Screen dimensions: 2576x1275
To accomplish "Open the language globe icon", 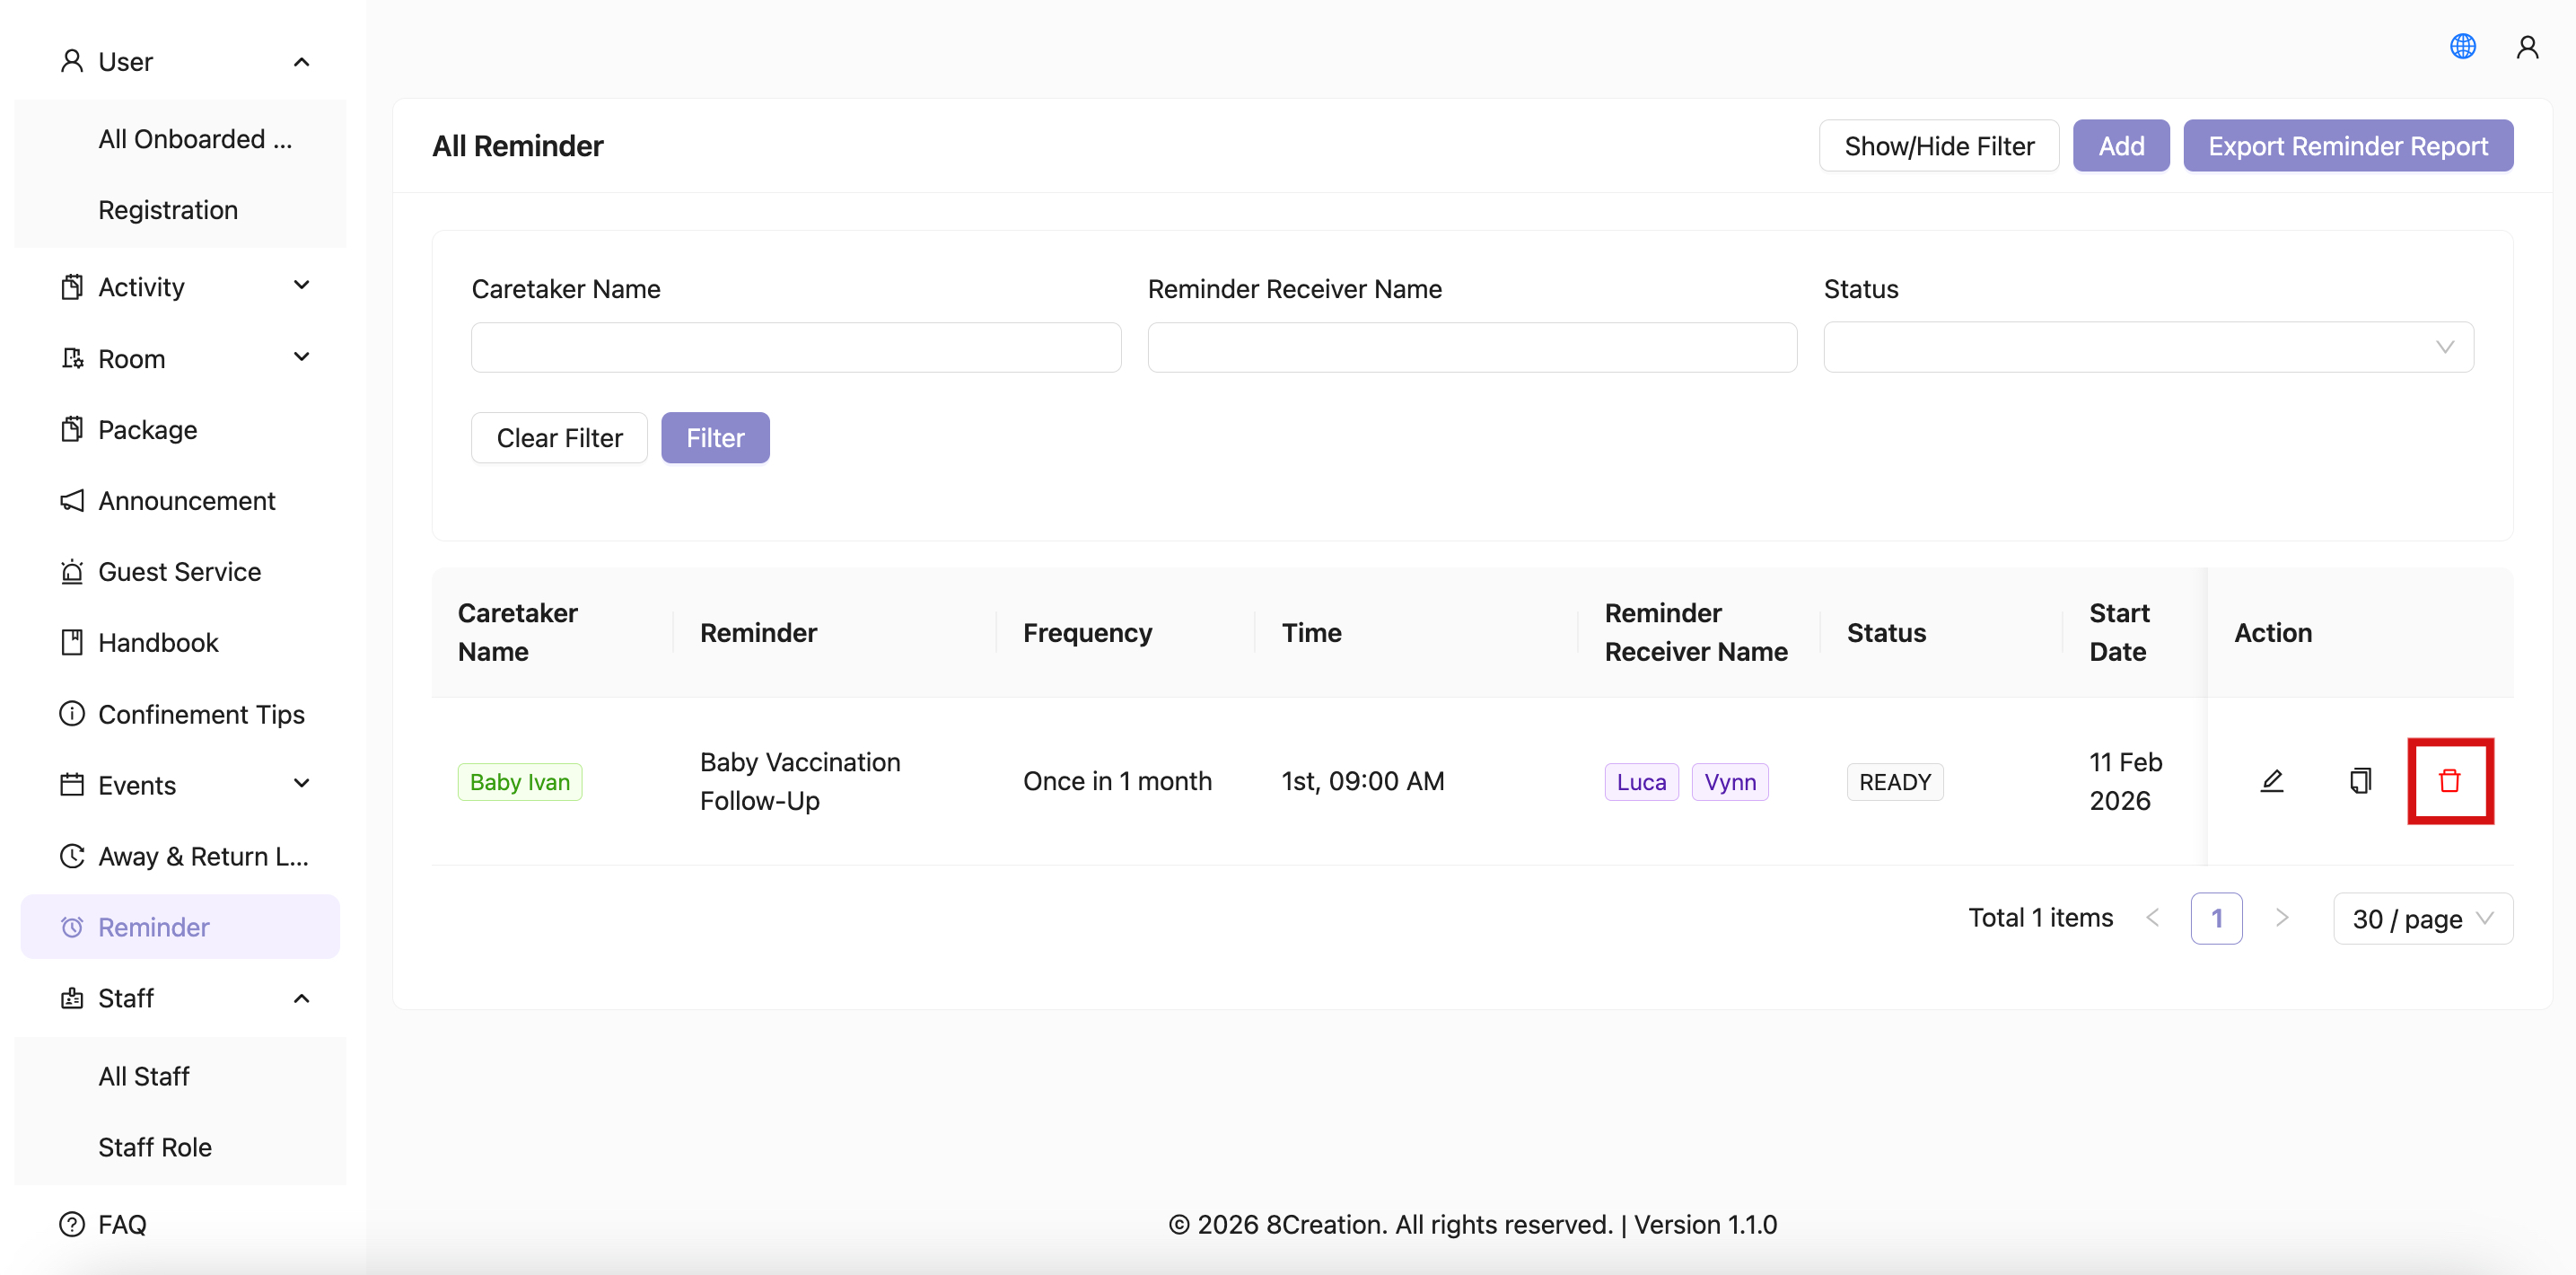I will pos(2462,46).
